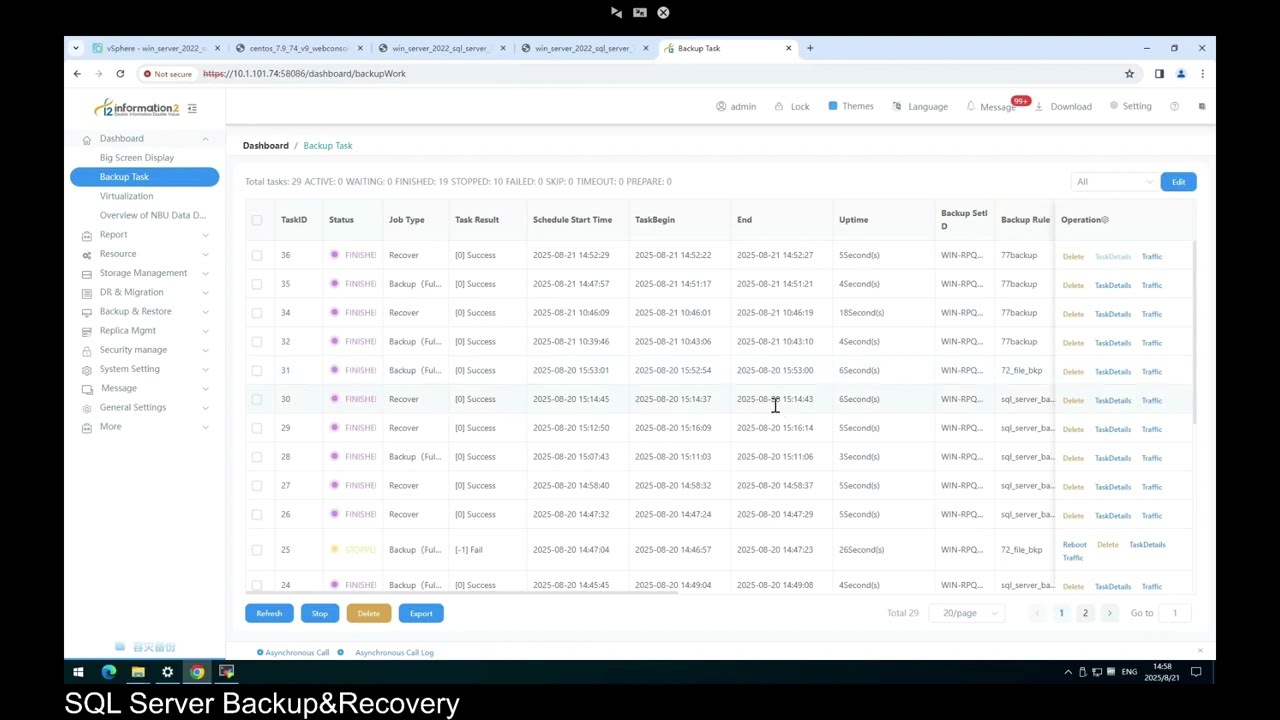Screen dimensions: 1280x720
Task: Launch Microsoft Edge from the taskbar
Action: point(108,672)
